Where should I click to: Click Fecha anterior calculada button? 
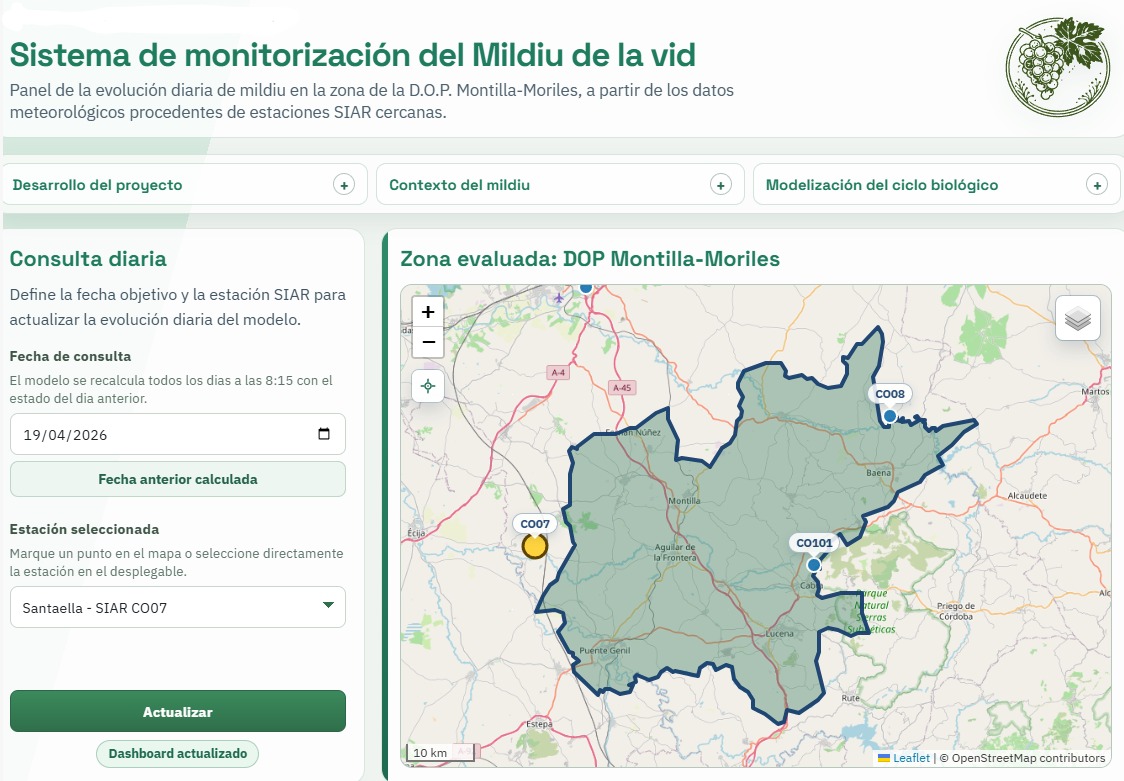point(178,479)
